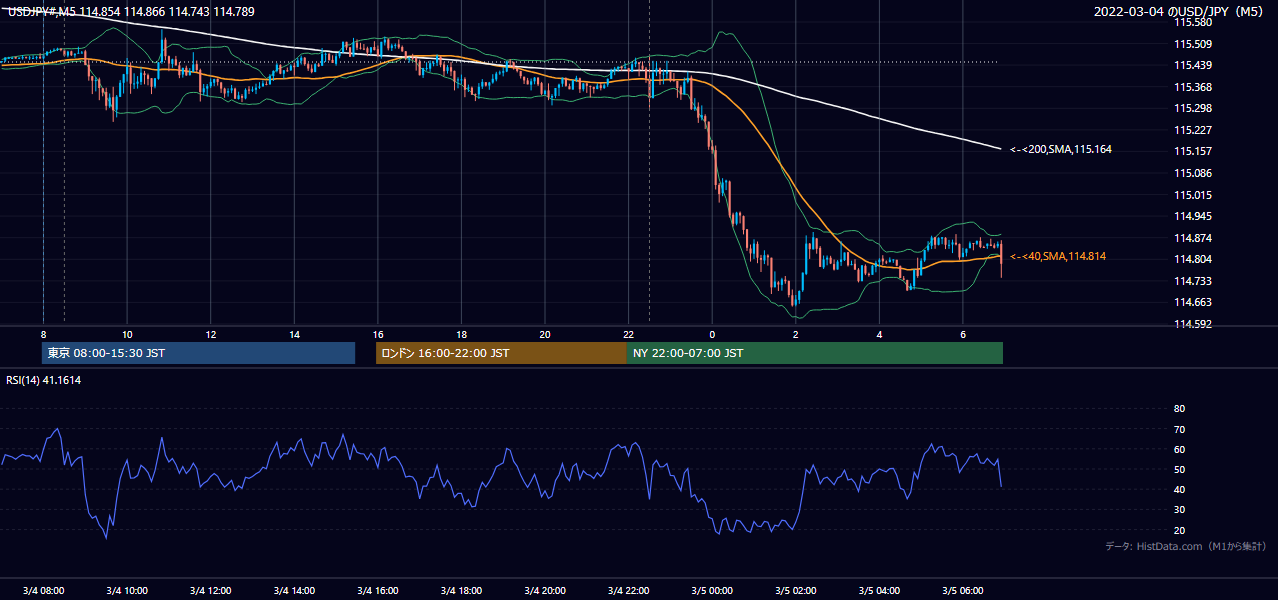
Task: Select the NY 22:00-07:00 JST session bar
Action: (815, 353)
